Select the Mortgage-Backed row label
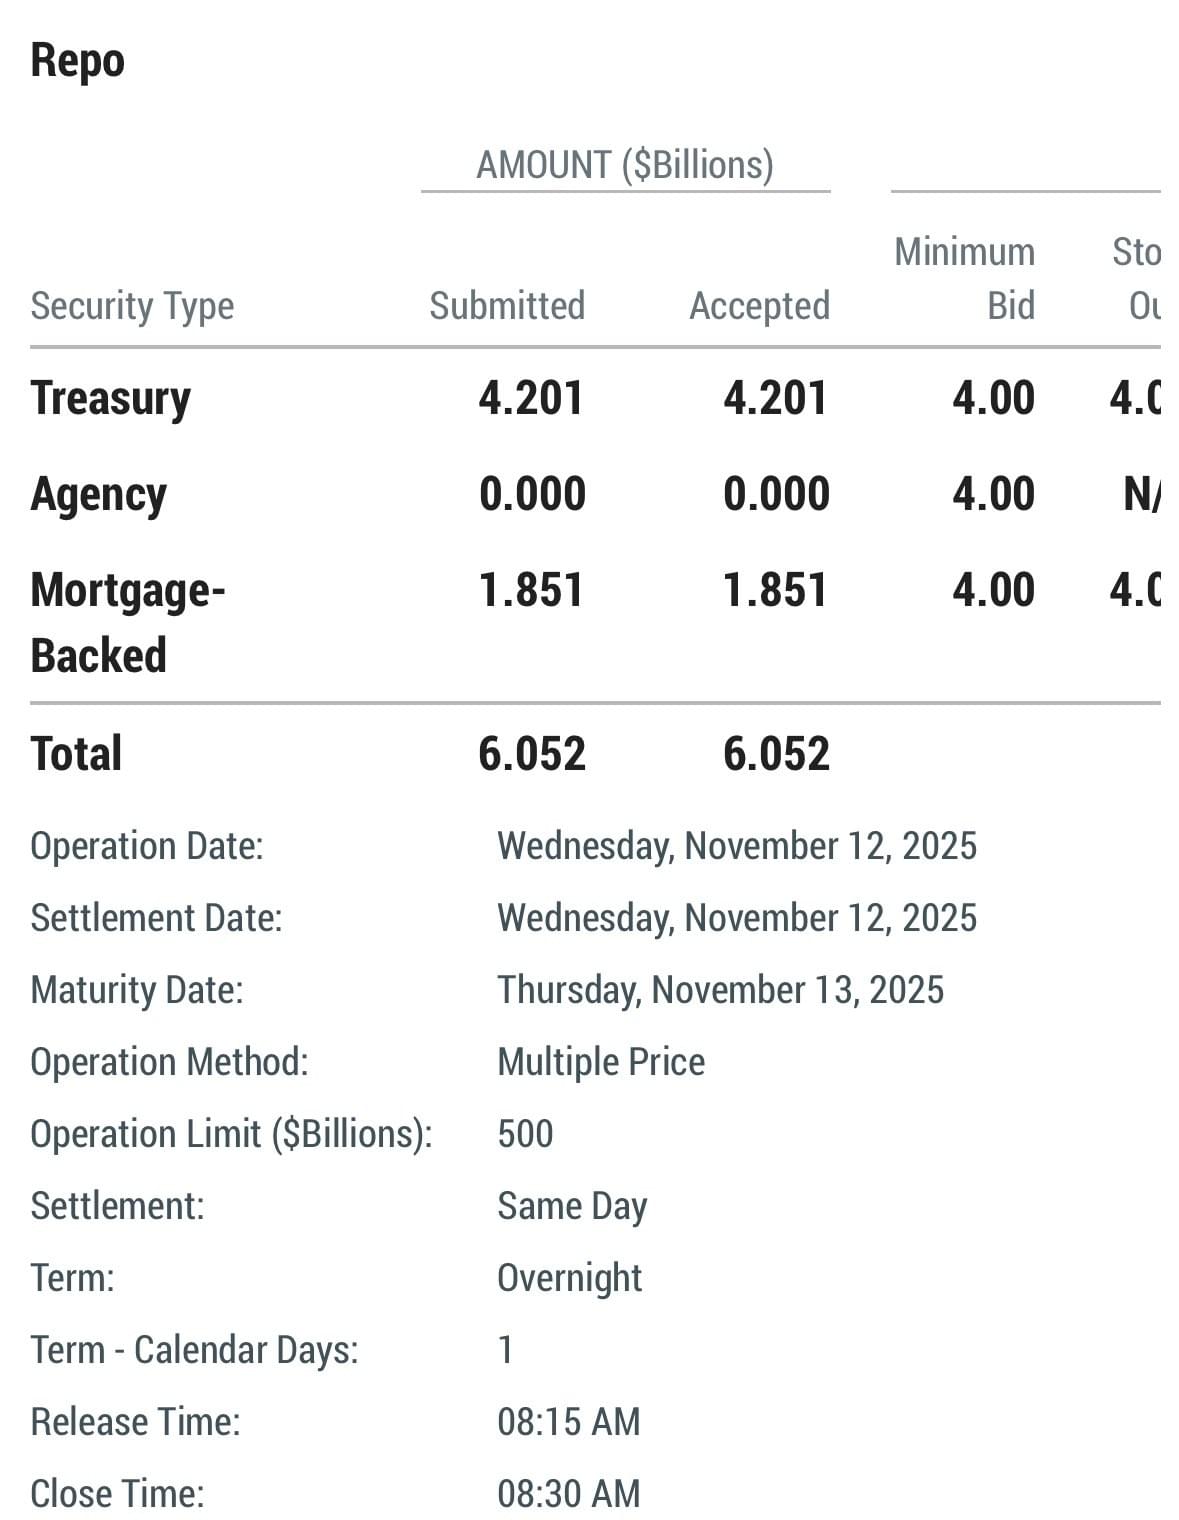 click(127, 622)
